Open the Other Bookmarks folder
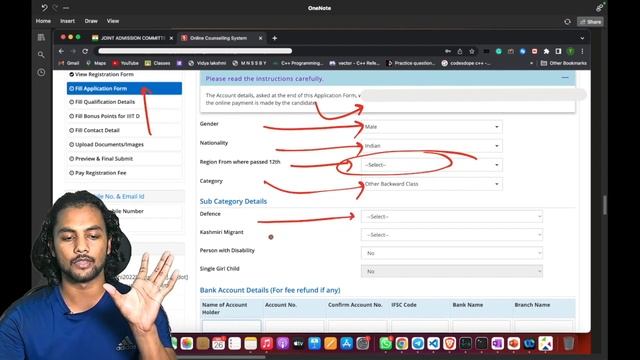The image size is (640, 360). (x=564, y=63)
